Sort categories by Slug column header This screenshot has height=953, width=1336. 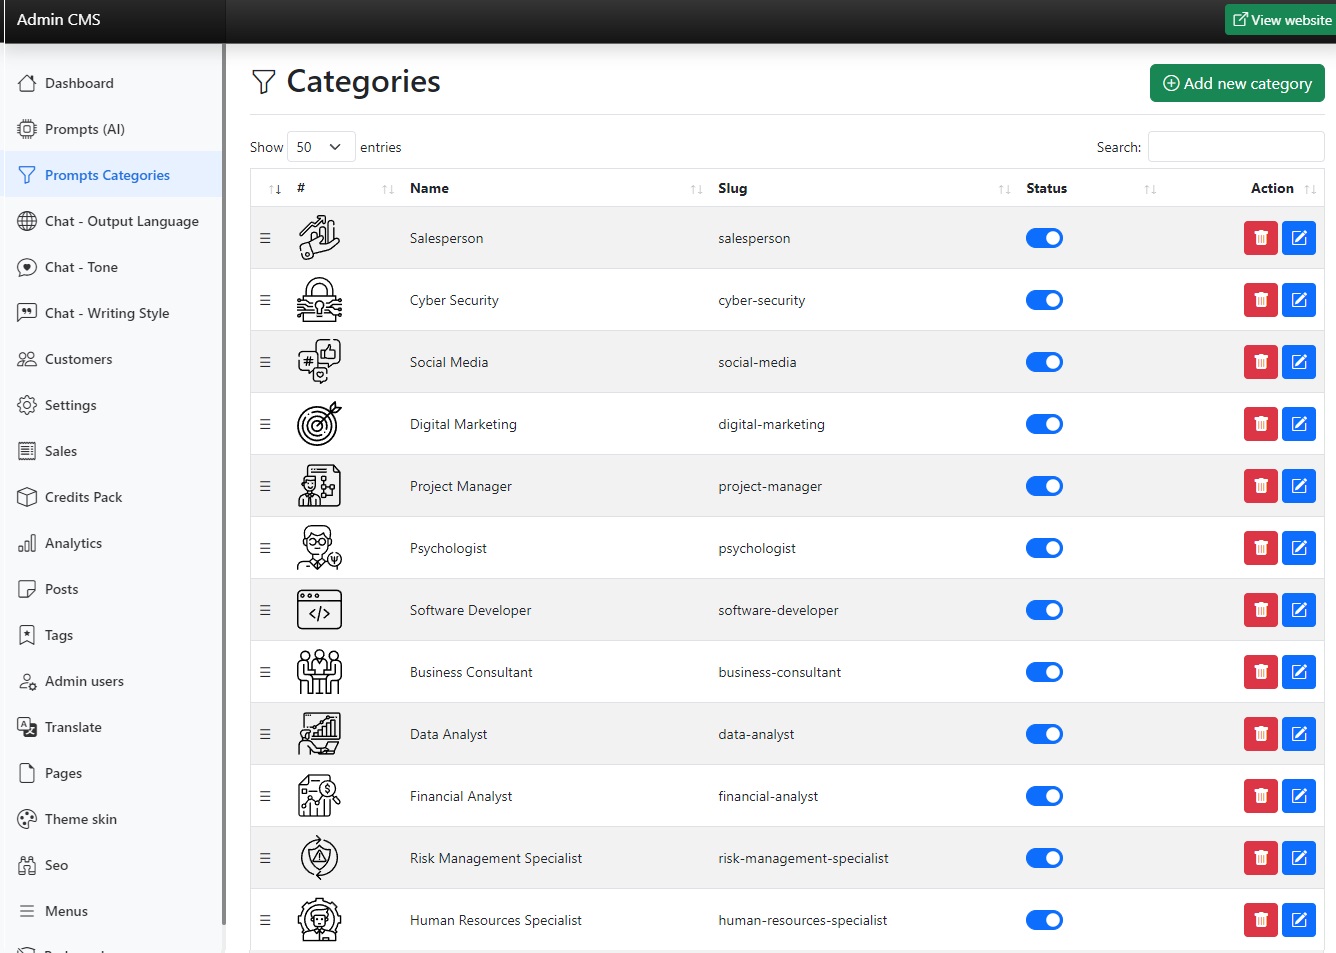pyautogui.click(x=732, y=188)
